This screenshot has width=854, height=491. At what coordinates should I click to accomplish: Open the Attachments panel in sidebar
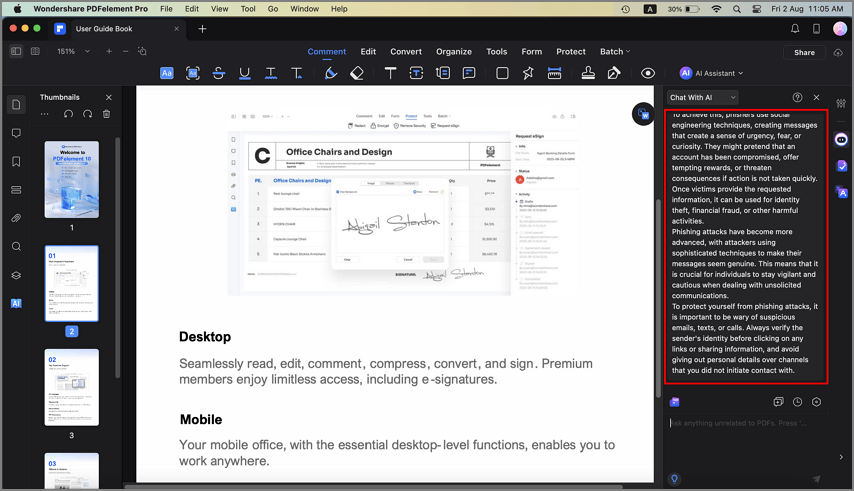(16, 218)
